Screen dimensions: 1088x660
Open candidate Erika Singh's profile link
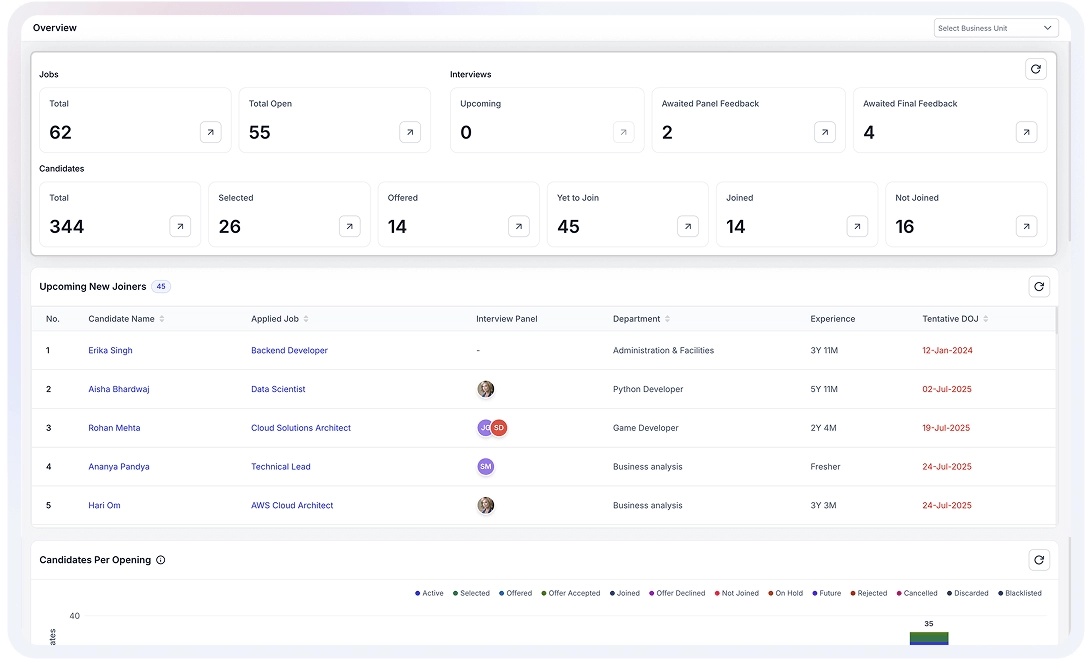pos(110,351)
